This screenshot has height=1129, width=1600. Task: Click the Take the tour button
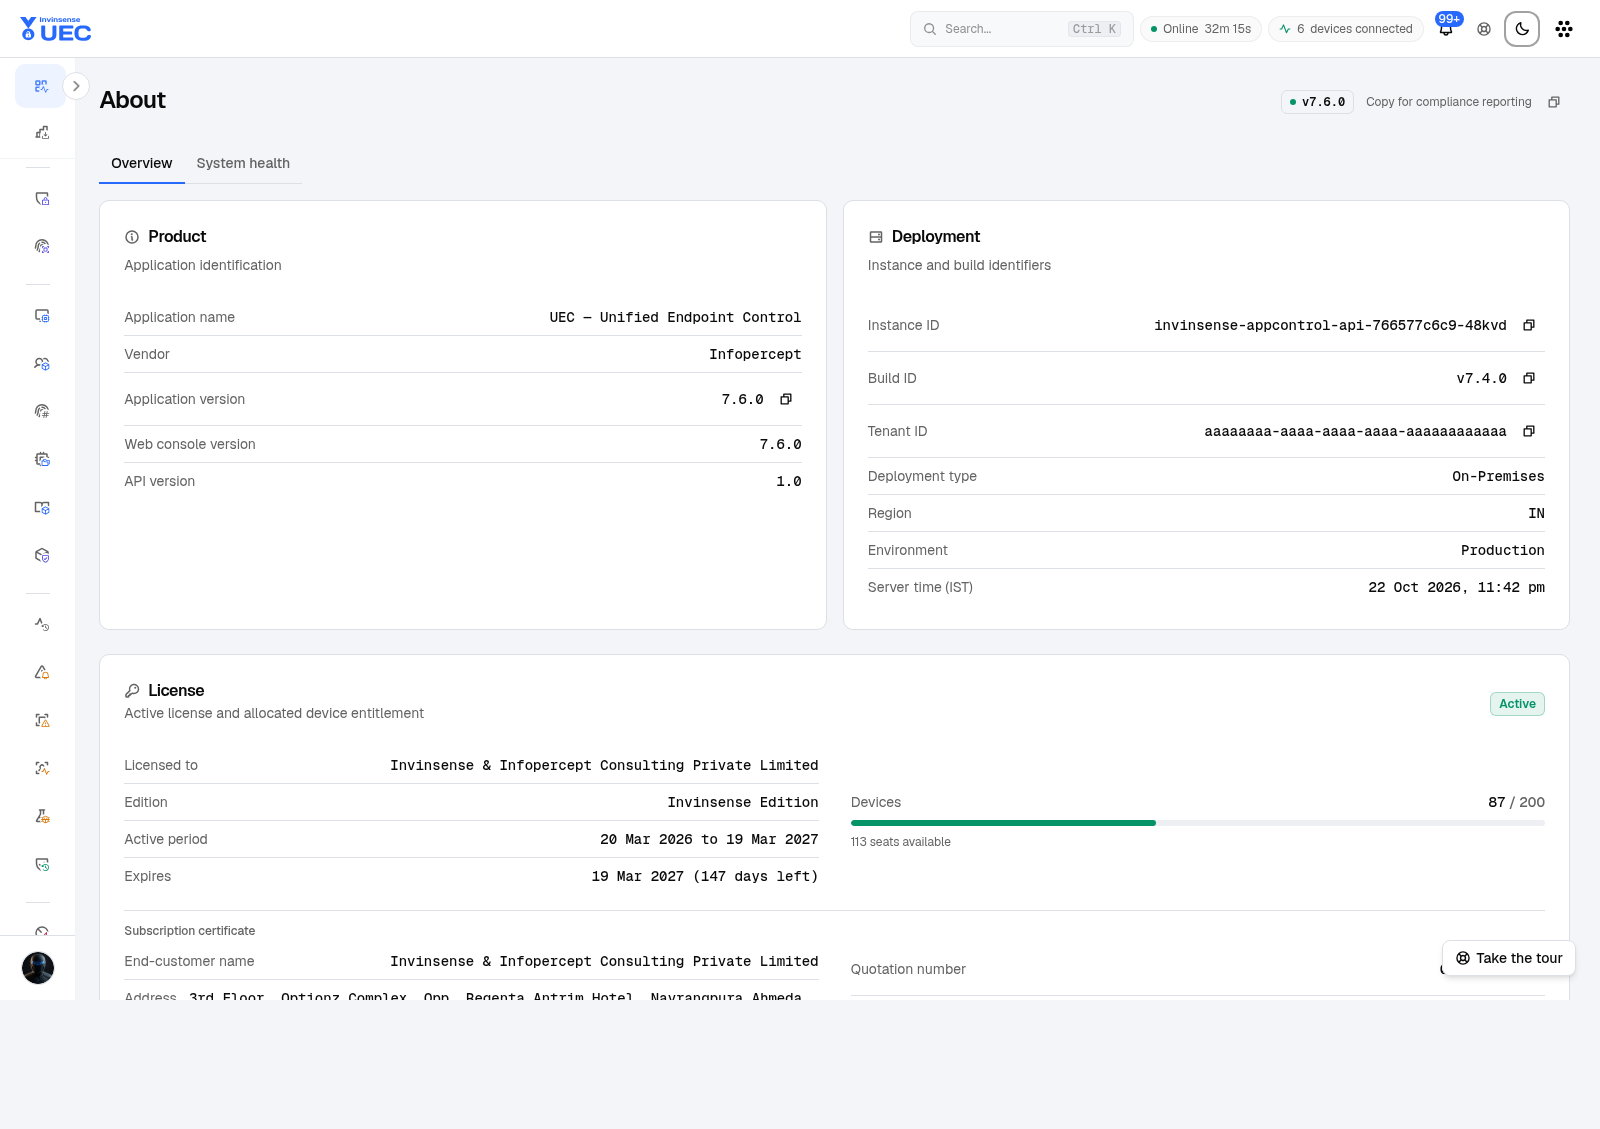tap(1509, 958)
